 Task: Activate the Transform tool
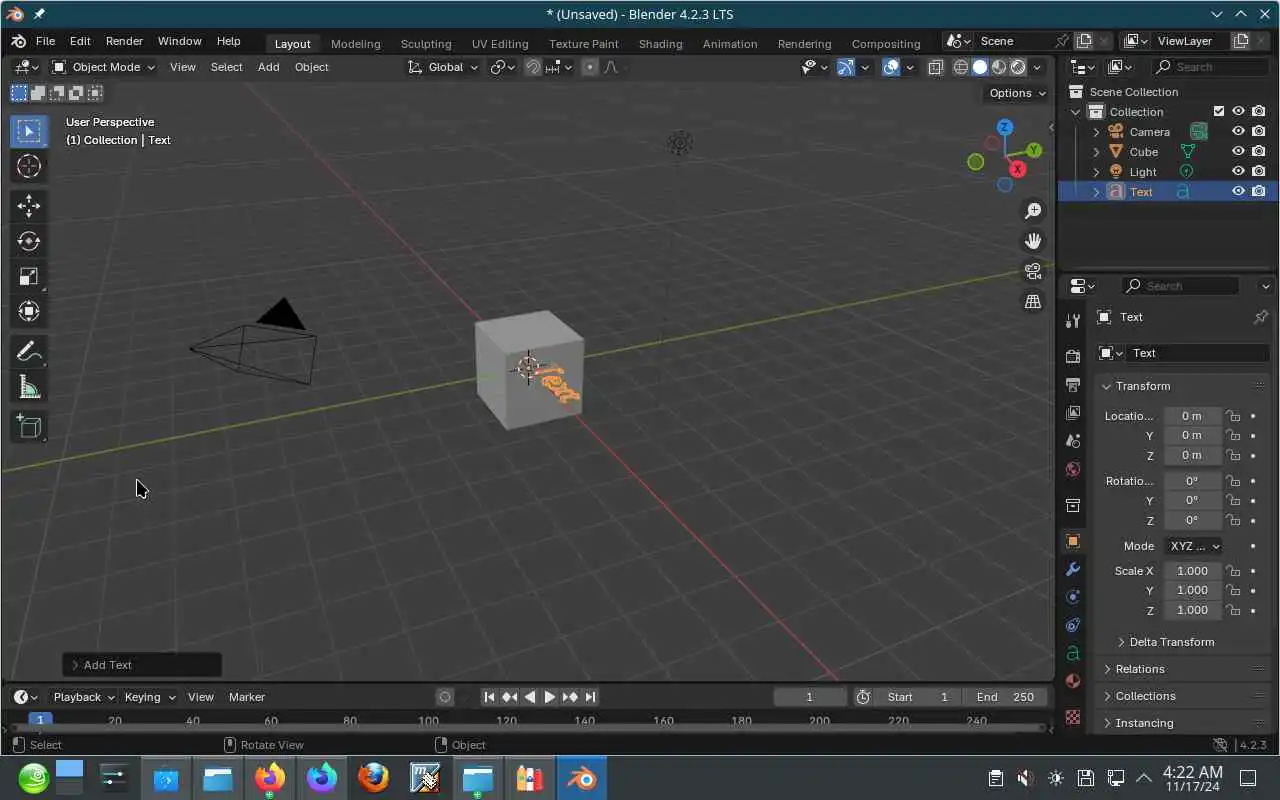coord(28,311)
